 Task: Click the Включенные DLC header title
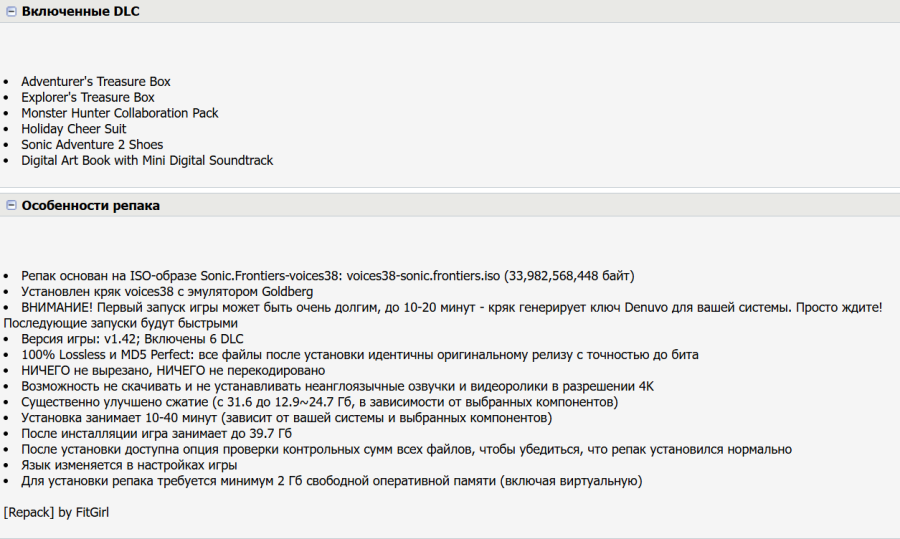pos(81,12)
